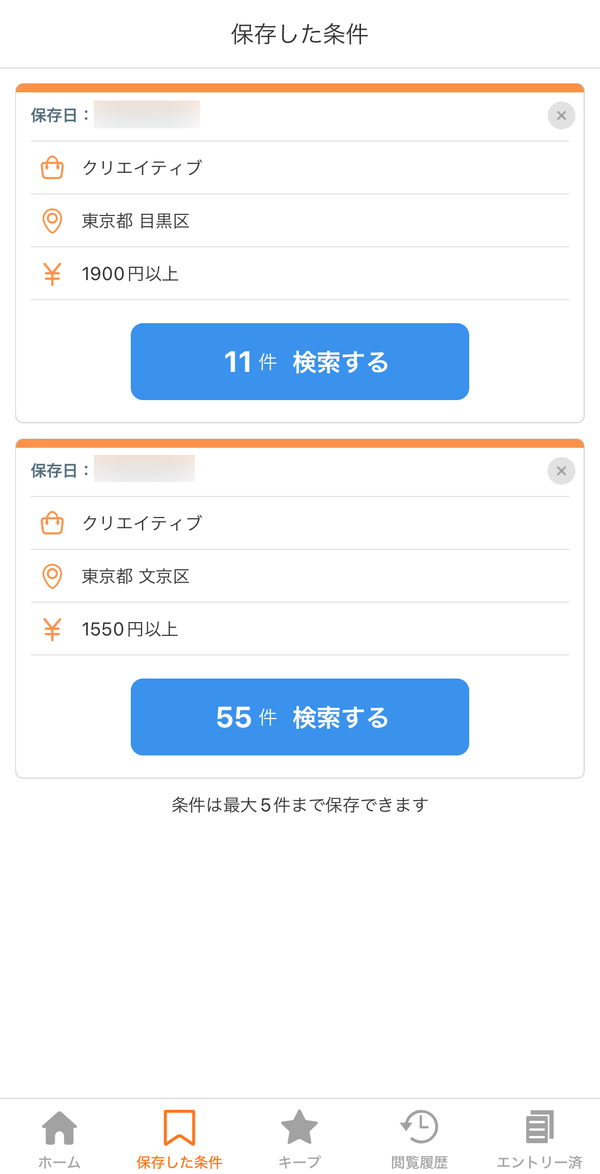
Task: Click the 保存日 label on first card
Action: (60, 115)
